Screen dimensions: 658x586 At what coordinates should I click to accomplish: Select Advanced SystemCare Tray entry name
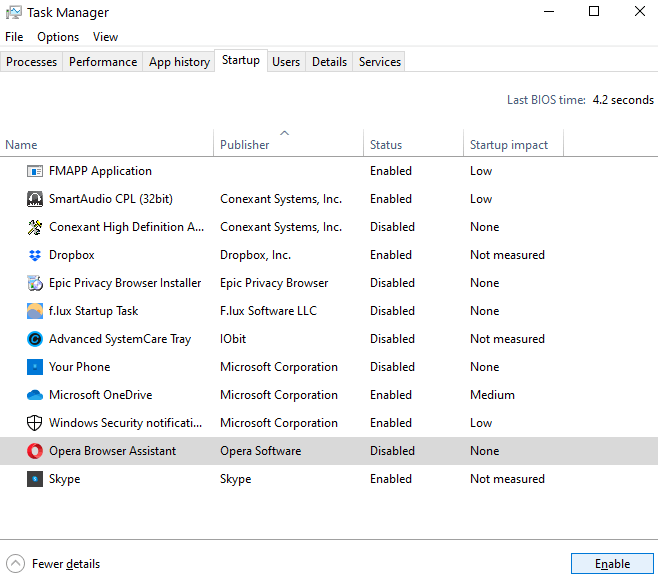coord(120,339)
